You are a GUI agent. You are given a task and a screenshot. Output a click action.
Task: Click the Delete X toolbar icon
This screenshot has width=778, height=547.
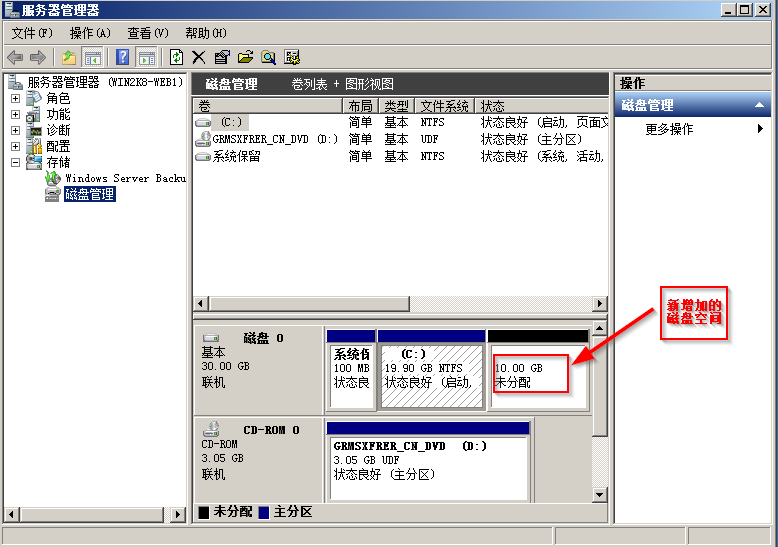(198, 58)
